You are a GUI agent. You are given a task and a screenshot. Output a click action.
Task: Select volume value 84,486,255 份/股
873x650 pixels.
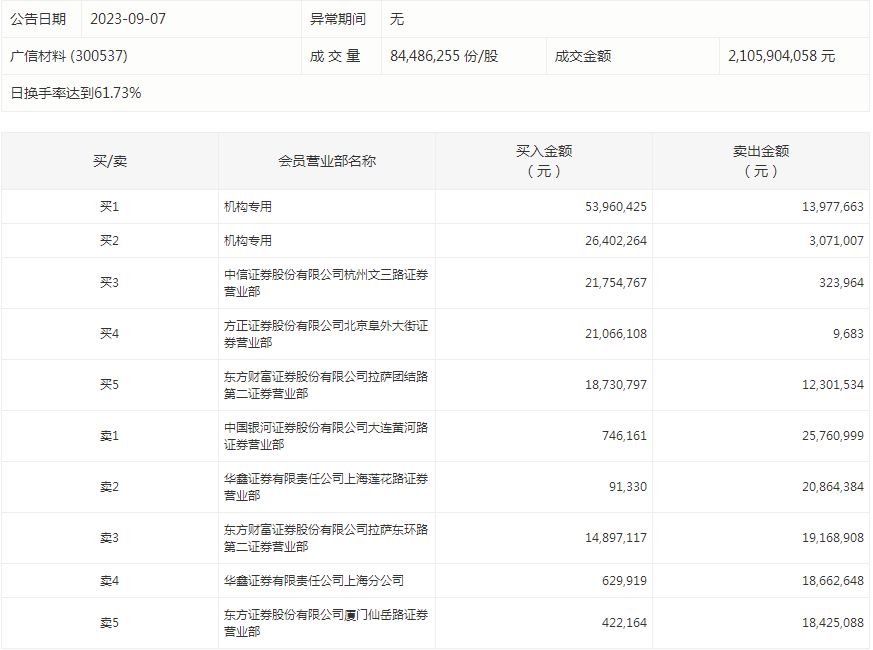tap(444, 56)
